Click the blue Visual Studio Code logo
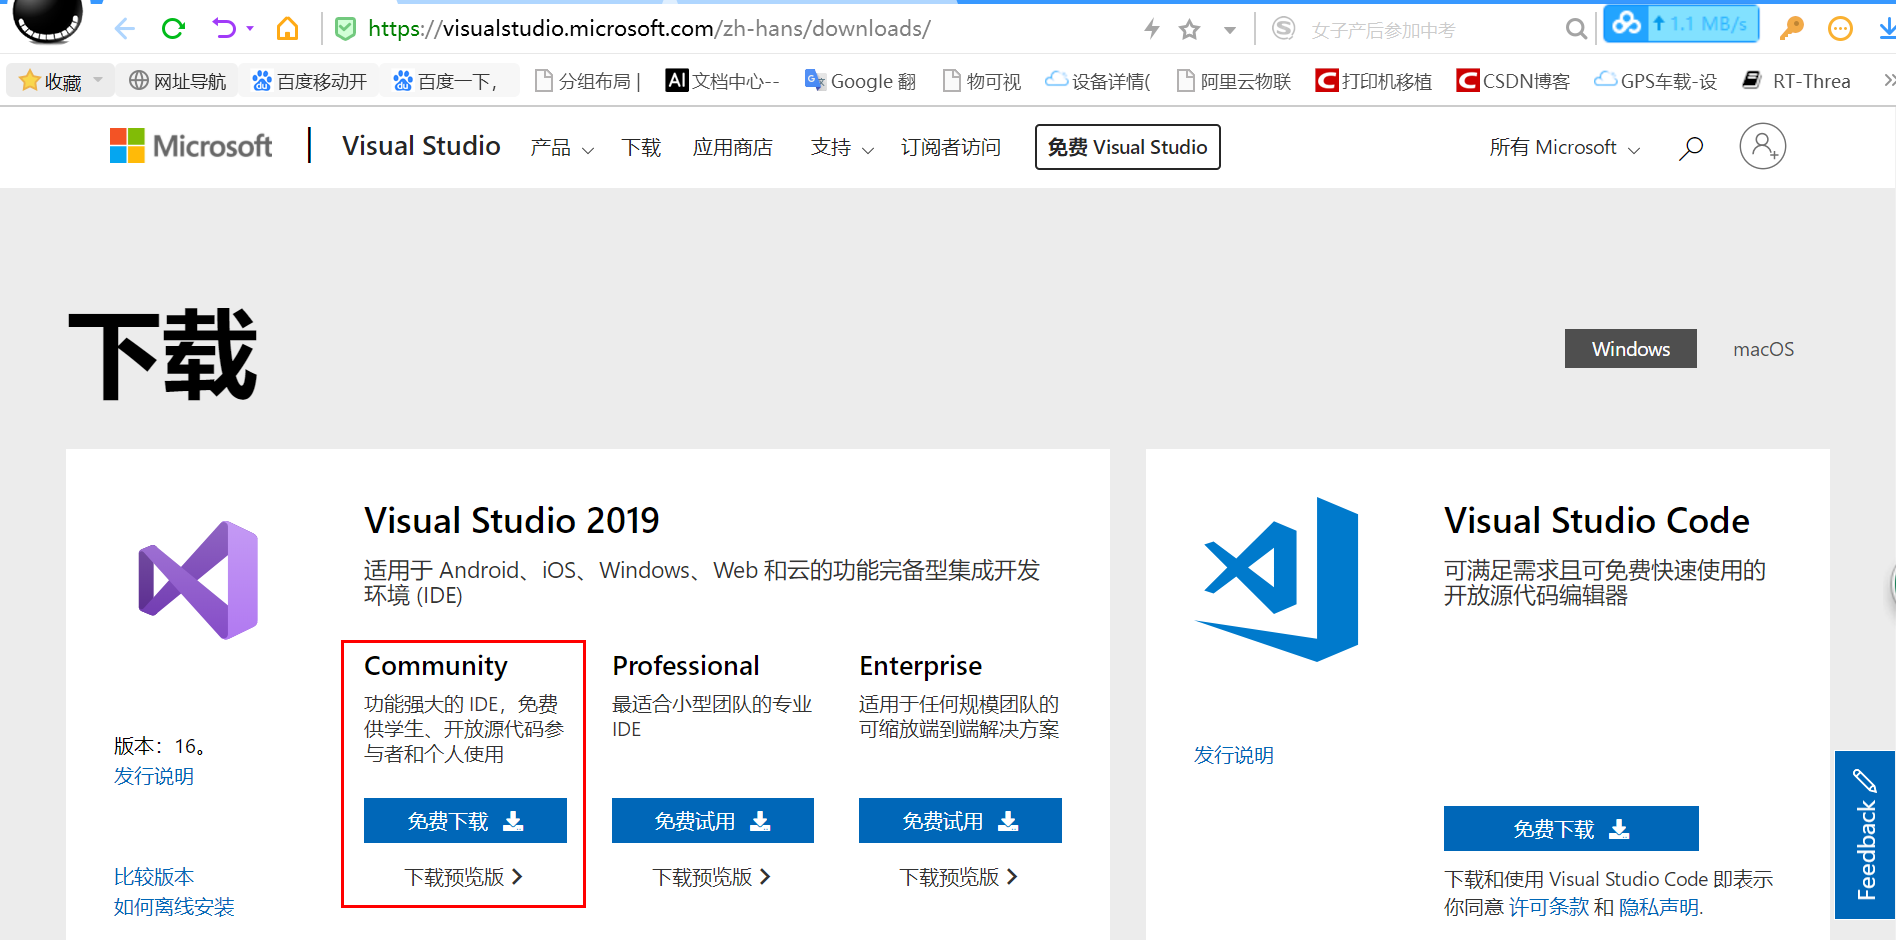Viewport: 1896px width, 940px height. coord(1277,579)
